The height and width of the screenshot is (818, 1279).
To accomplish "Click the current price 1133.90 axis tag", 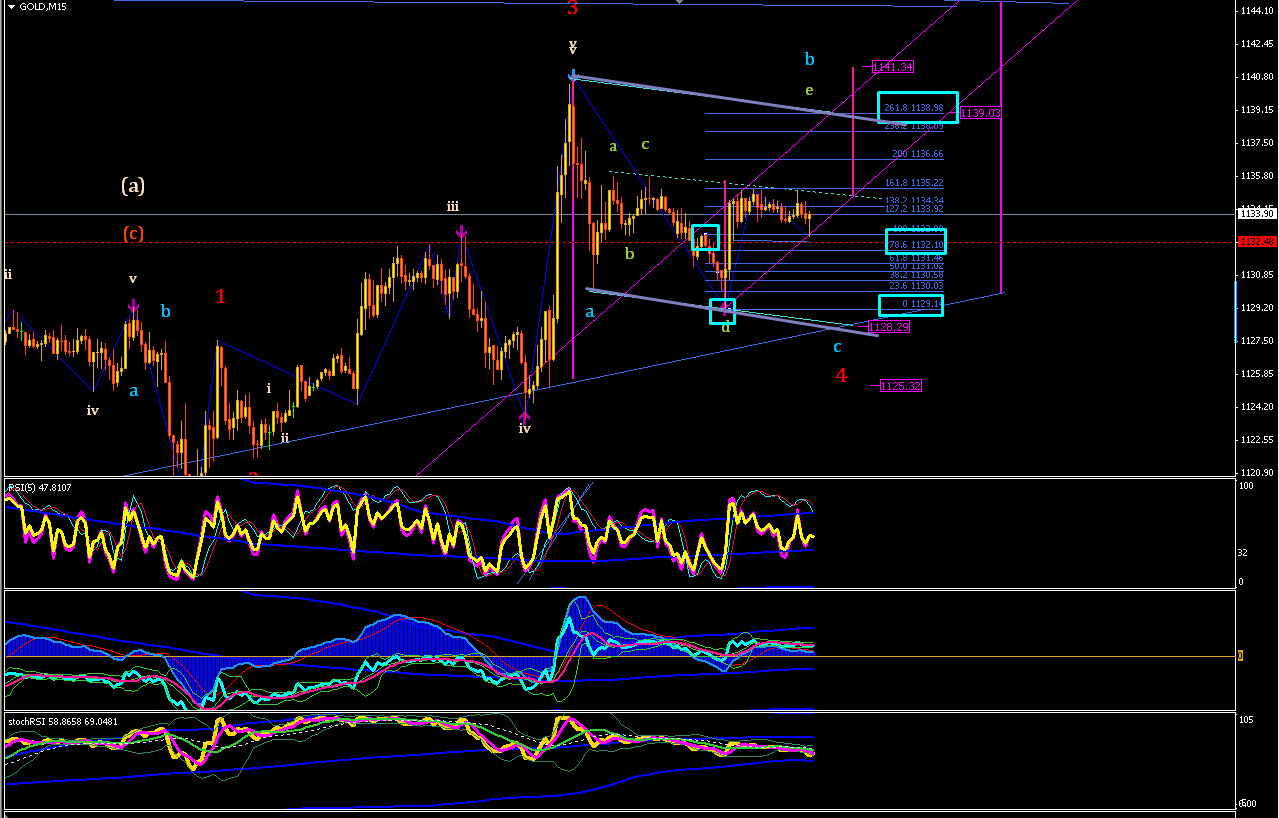I will pos(1256,214).
